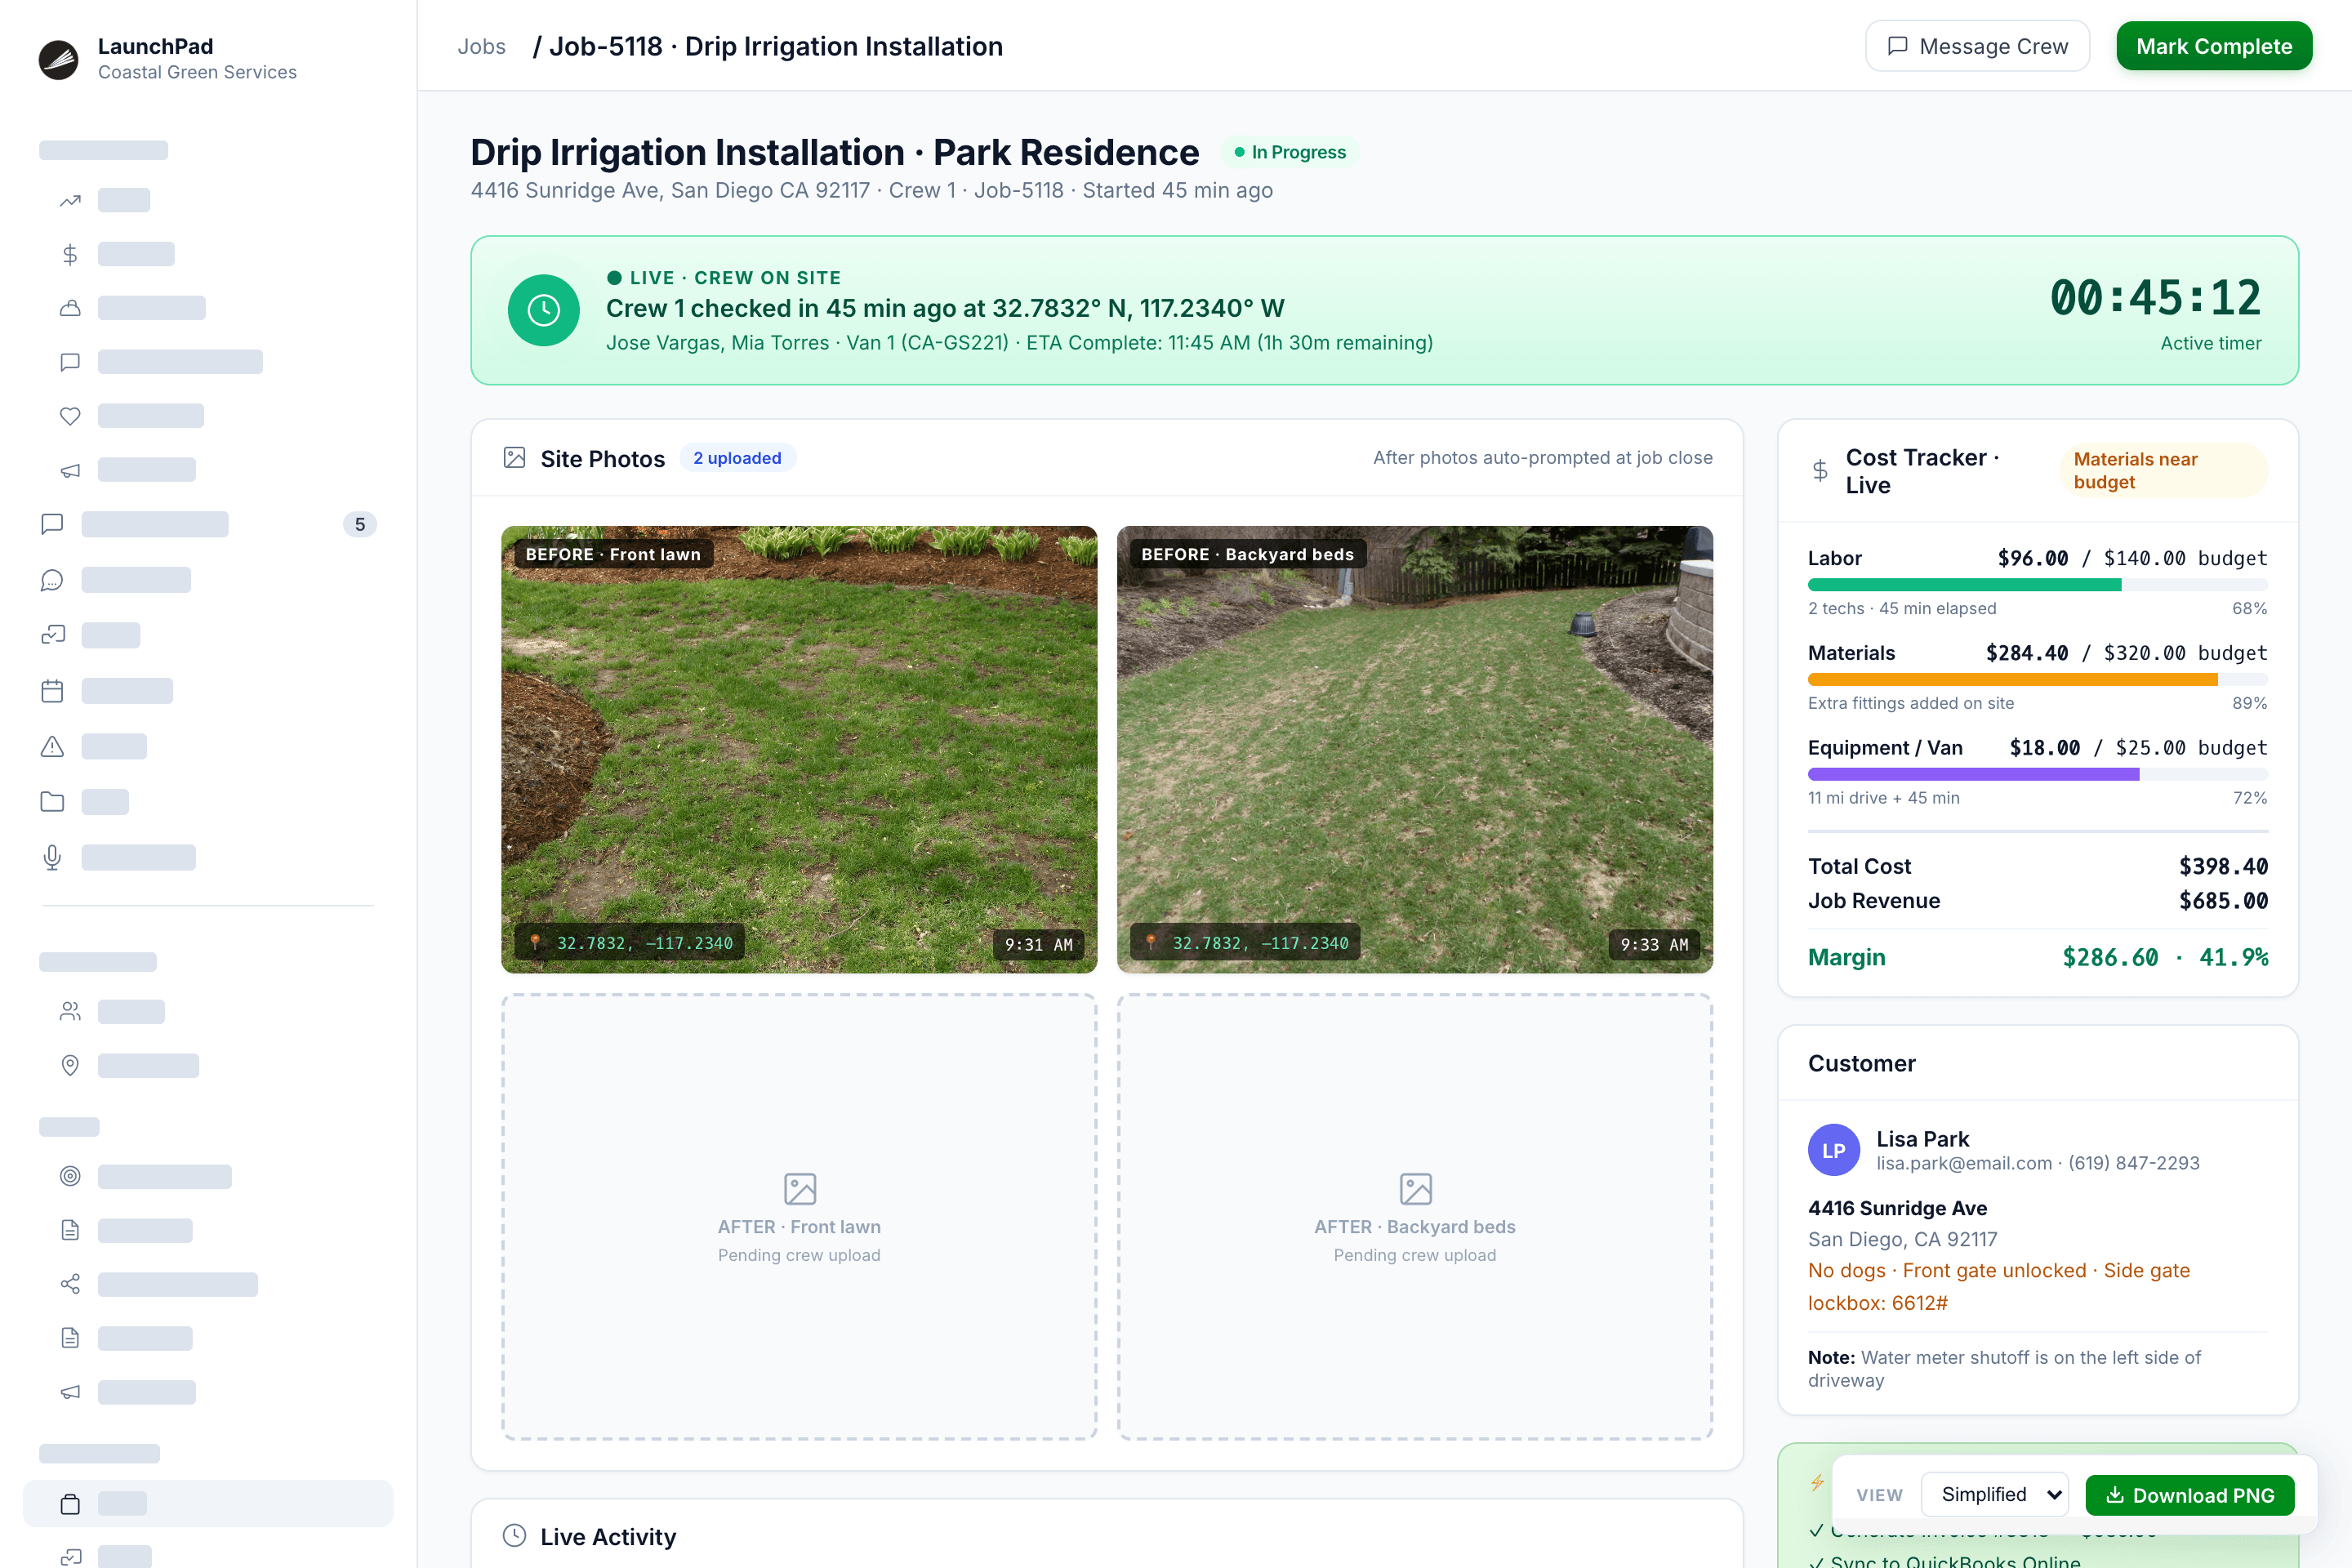Image resolution: width=2352 pixels, height=1568 pixels.
Task: Click the Mark Complete button
Action: click(2214, 46)
